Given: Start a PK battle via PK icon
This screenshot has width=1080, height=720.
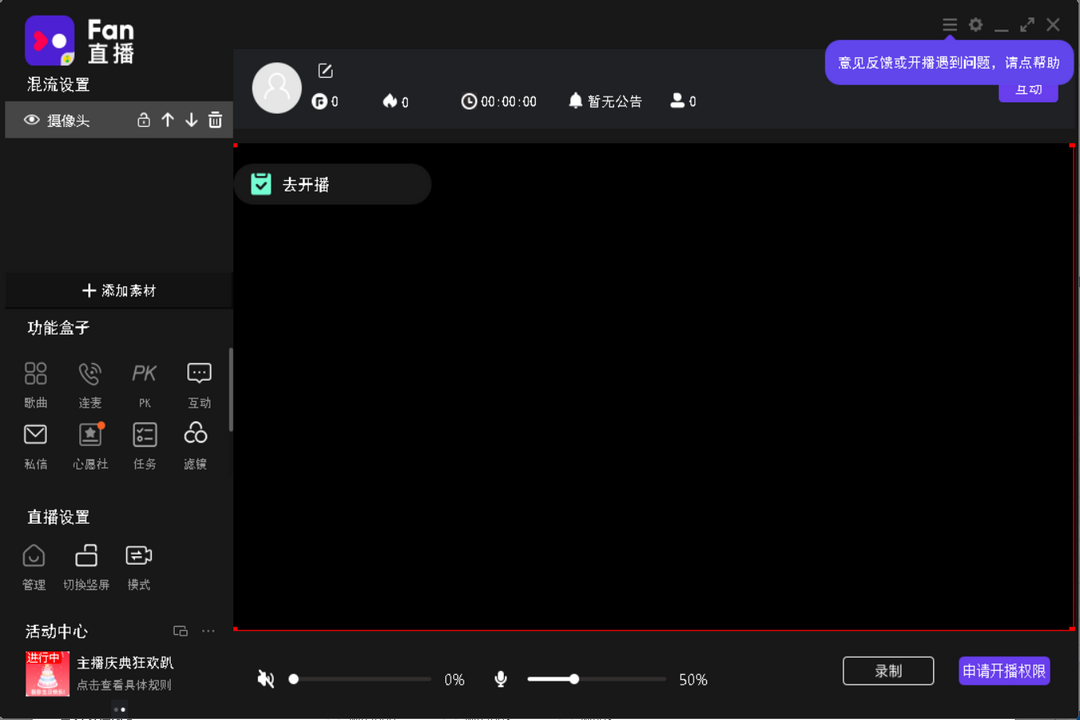Looking at the screenshot, I should coord(144,372).
